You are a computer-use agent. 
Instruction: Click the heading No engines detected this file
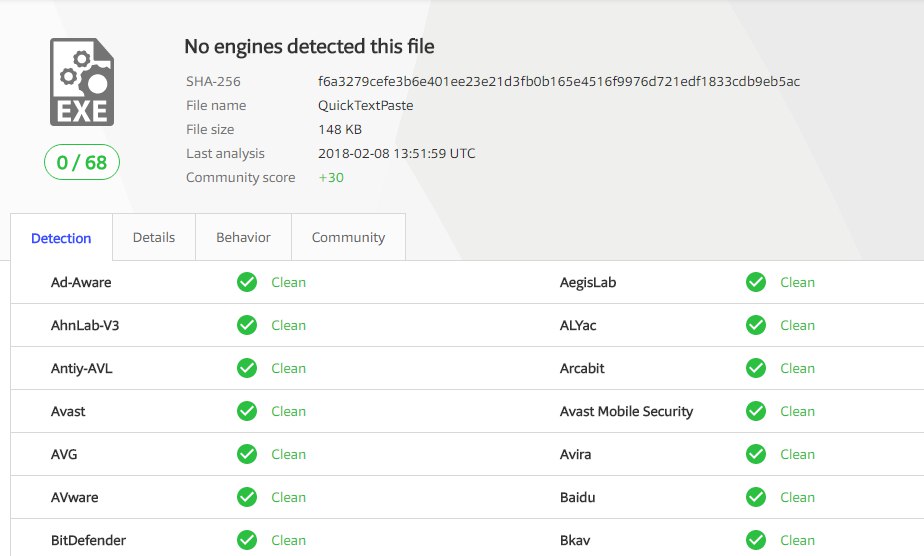309,47
